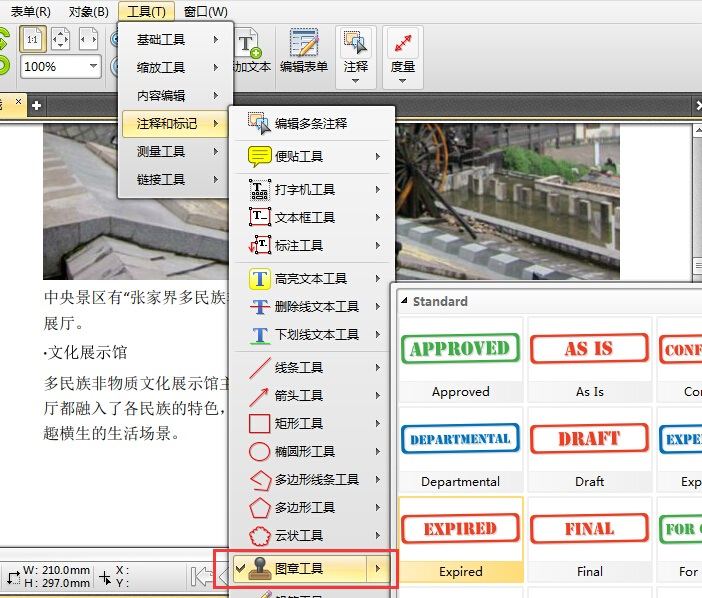Open the 内容编辑 submenu
Viewport: 702px width, 598px height.
pyautogui.click(x=175, y=95)
